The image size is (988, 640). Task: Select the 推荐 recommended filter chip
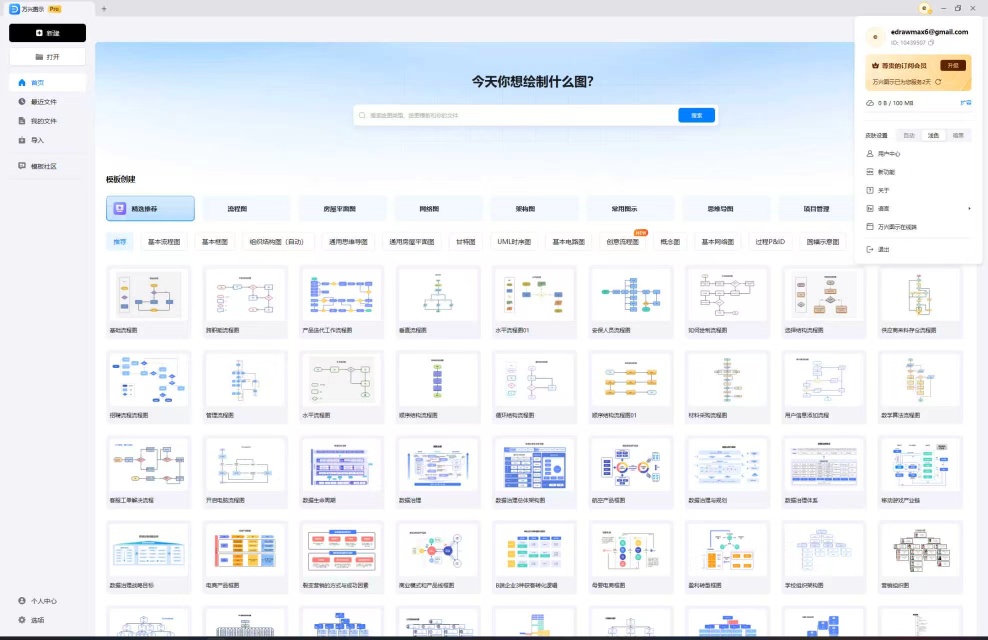click(120, 242)
